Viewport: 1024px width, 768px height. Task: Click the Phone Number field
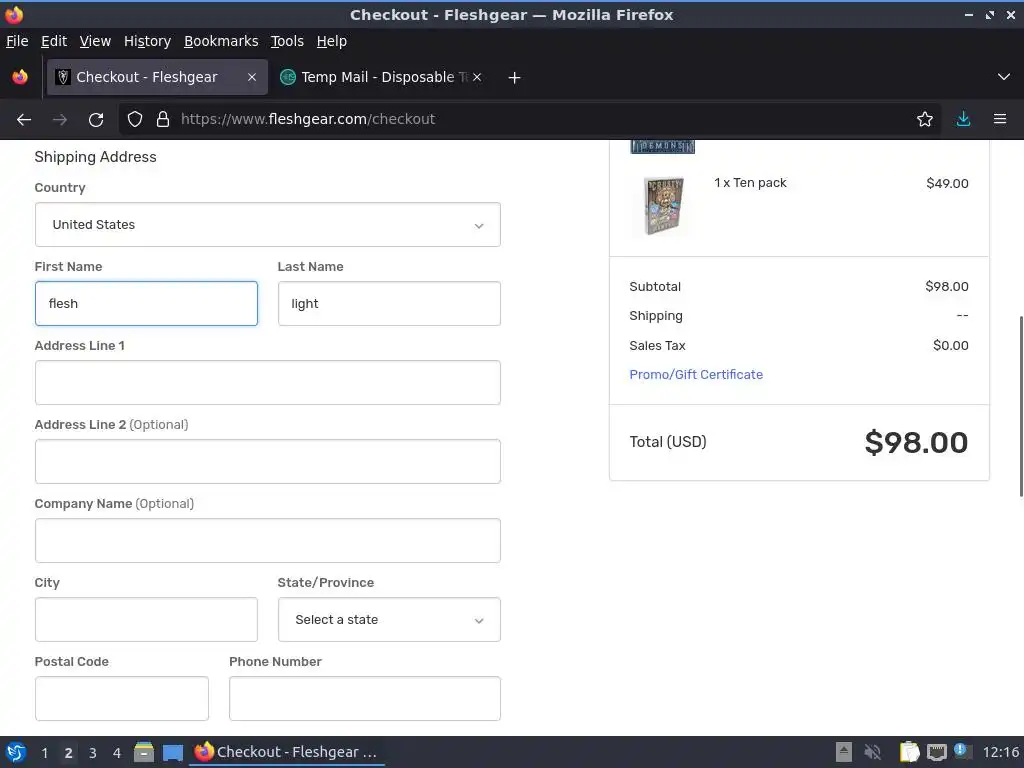point(364,699)
